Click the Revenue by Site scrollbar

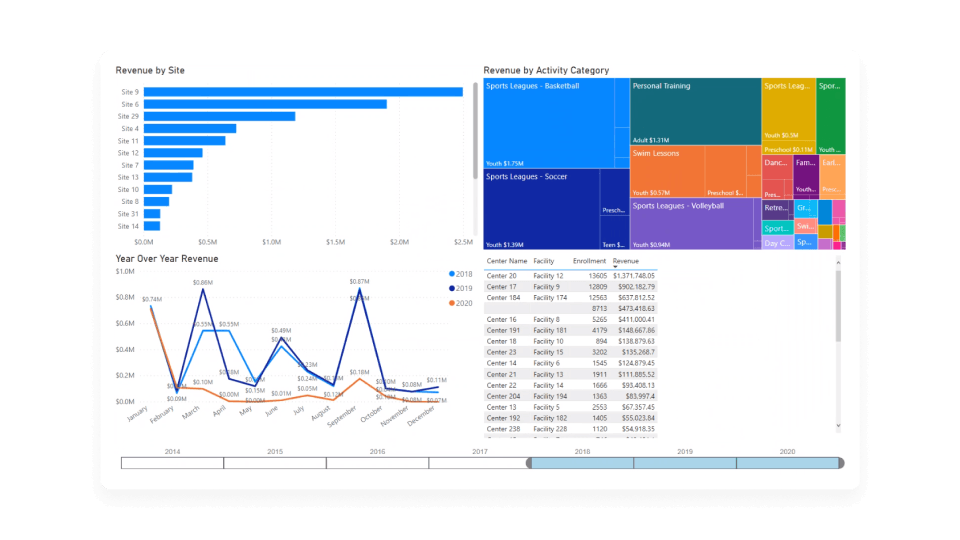(475, 130)
